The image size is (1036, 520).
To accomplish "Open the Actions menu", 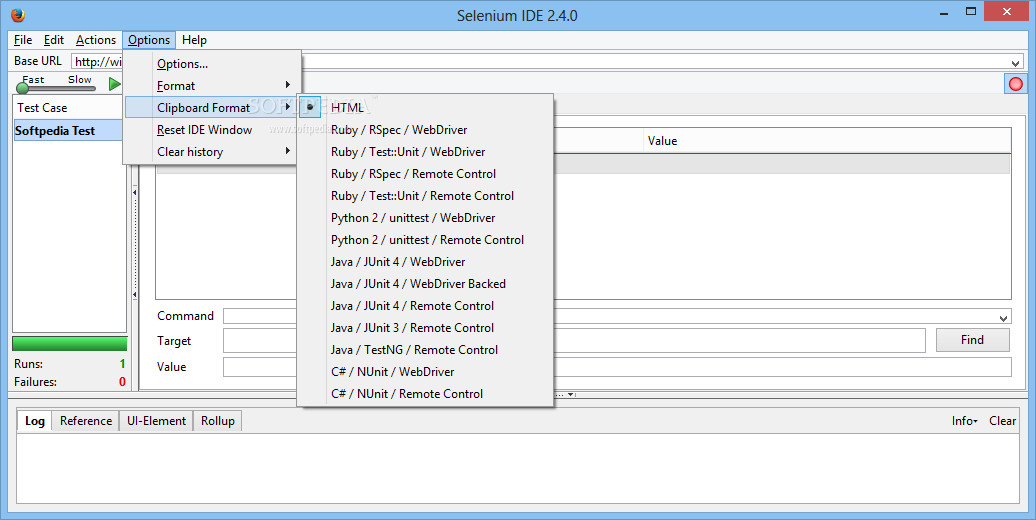I will pyautogui.click(x=96, y=40).
